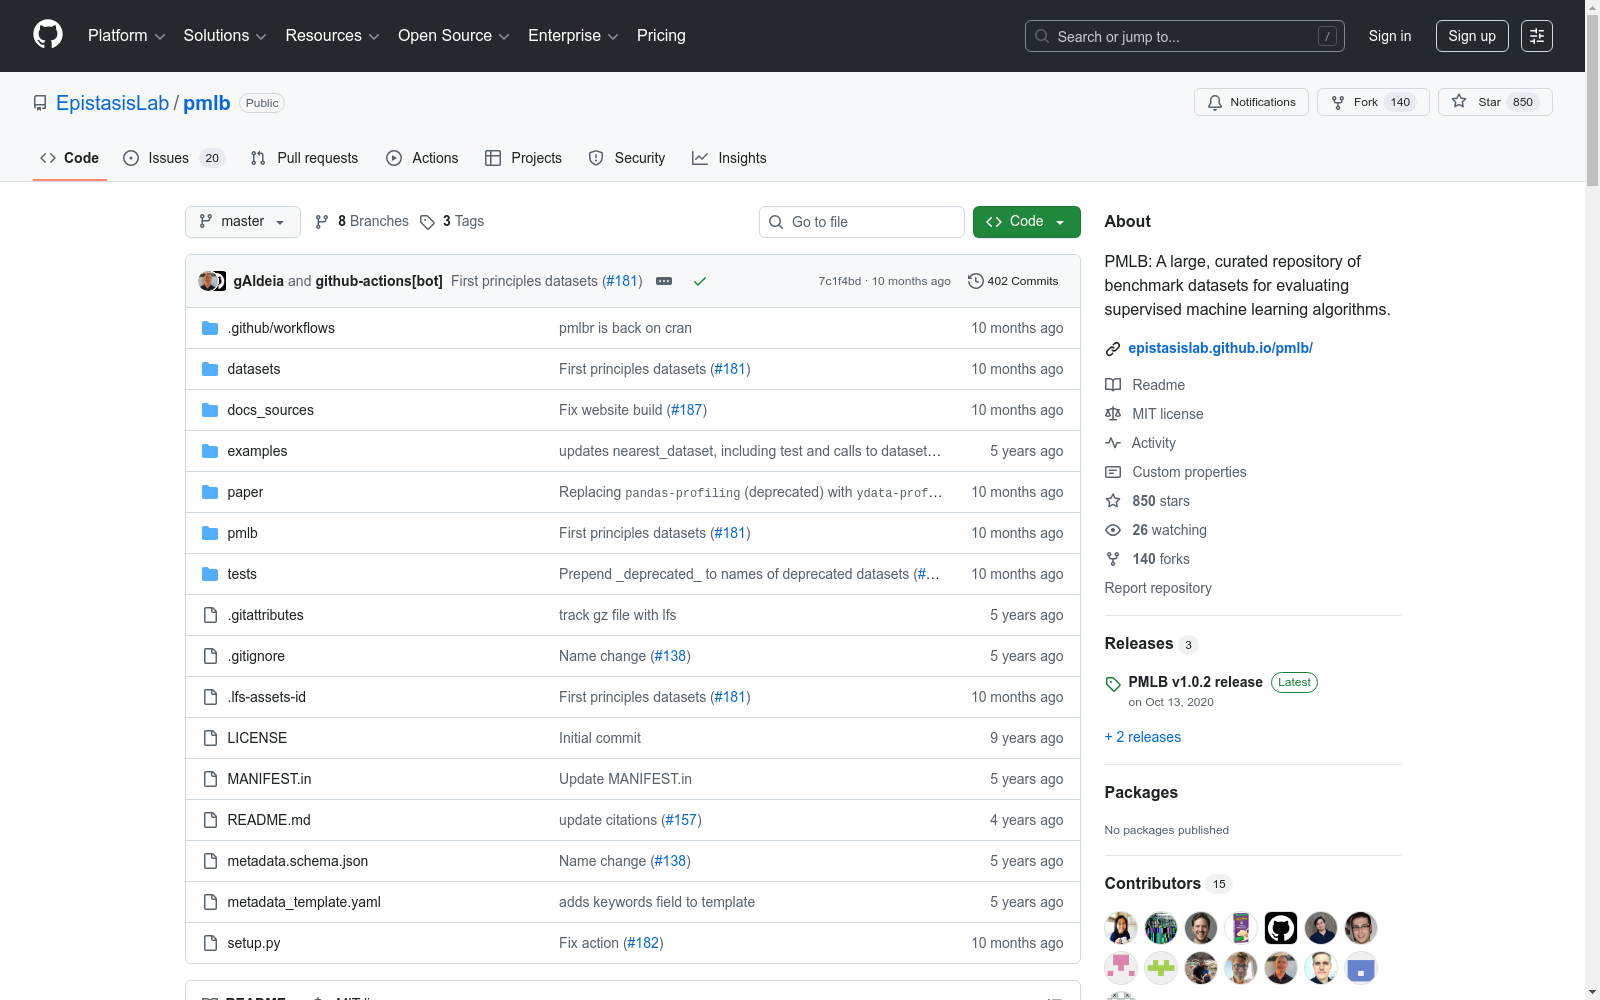Open the tests folder

[x=242, y=574]
